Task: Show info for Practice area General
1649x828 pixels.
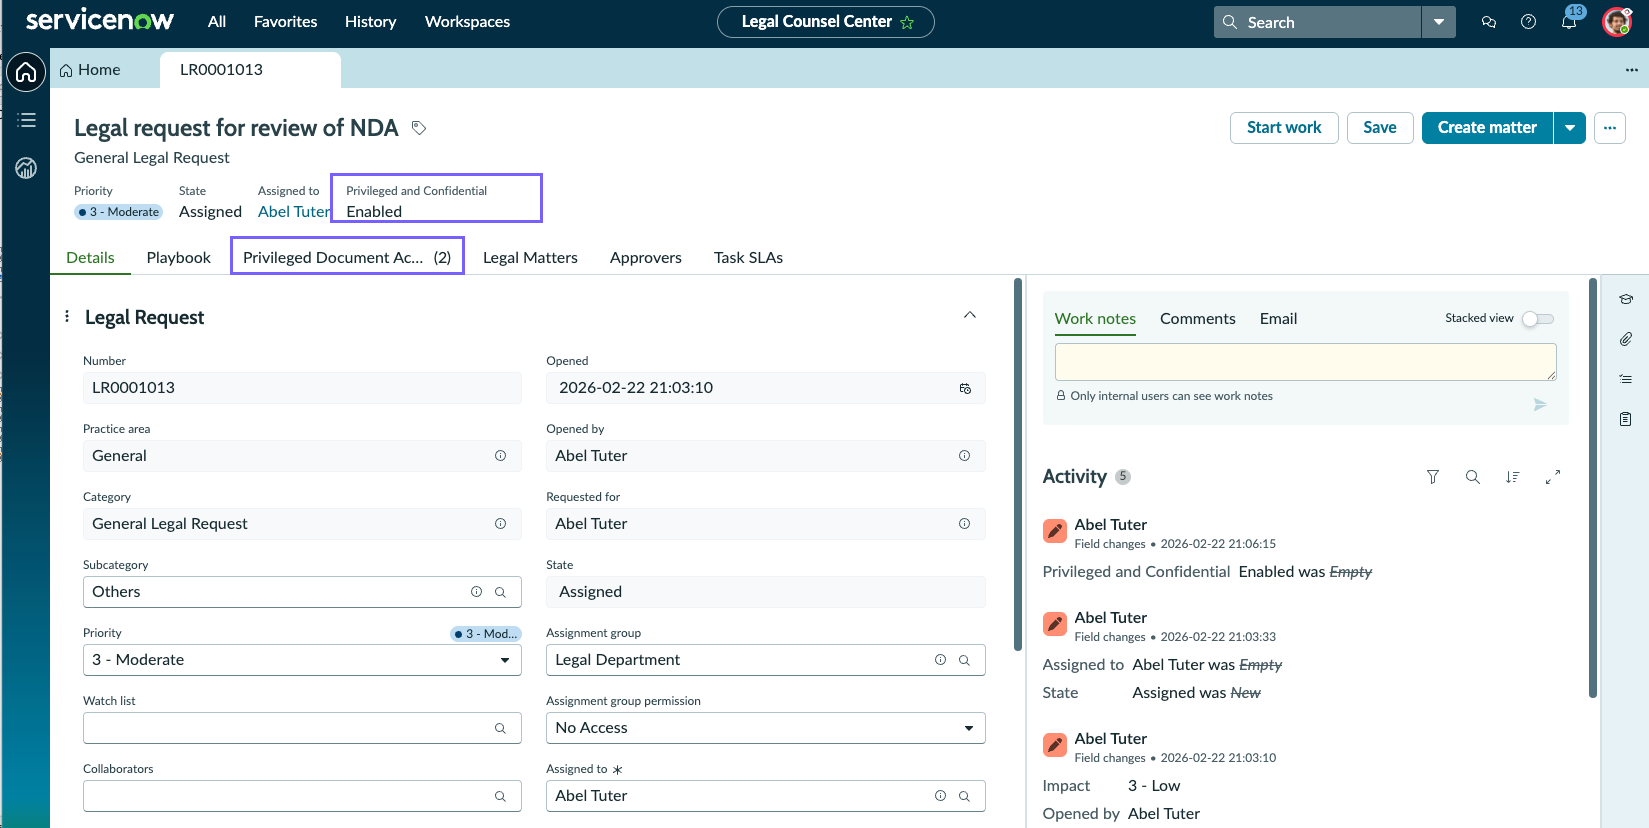Action: point(500,456)
